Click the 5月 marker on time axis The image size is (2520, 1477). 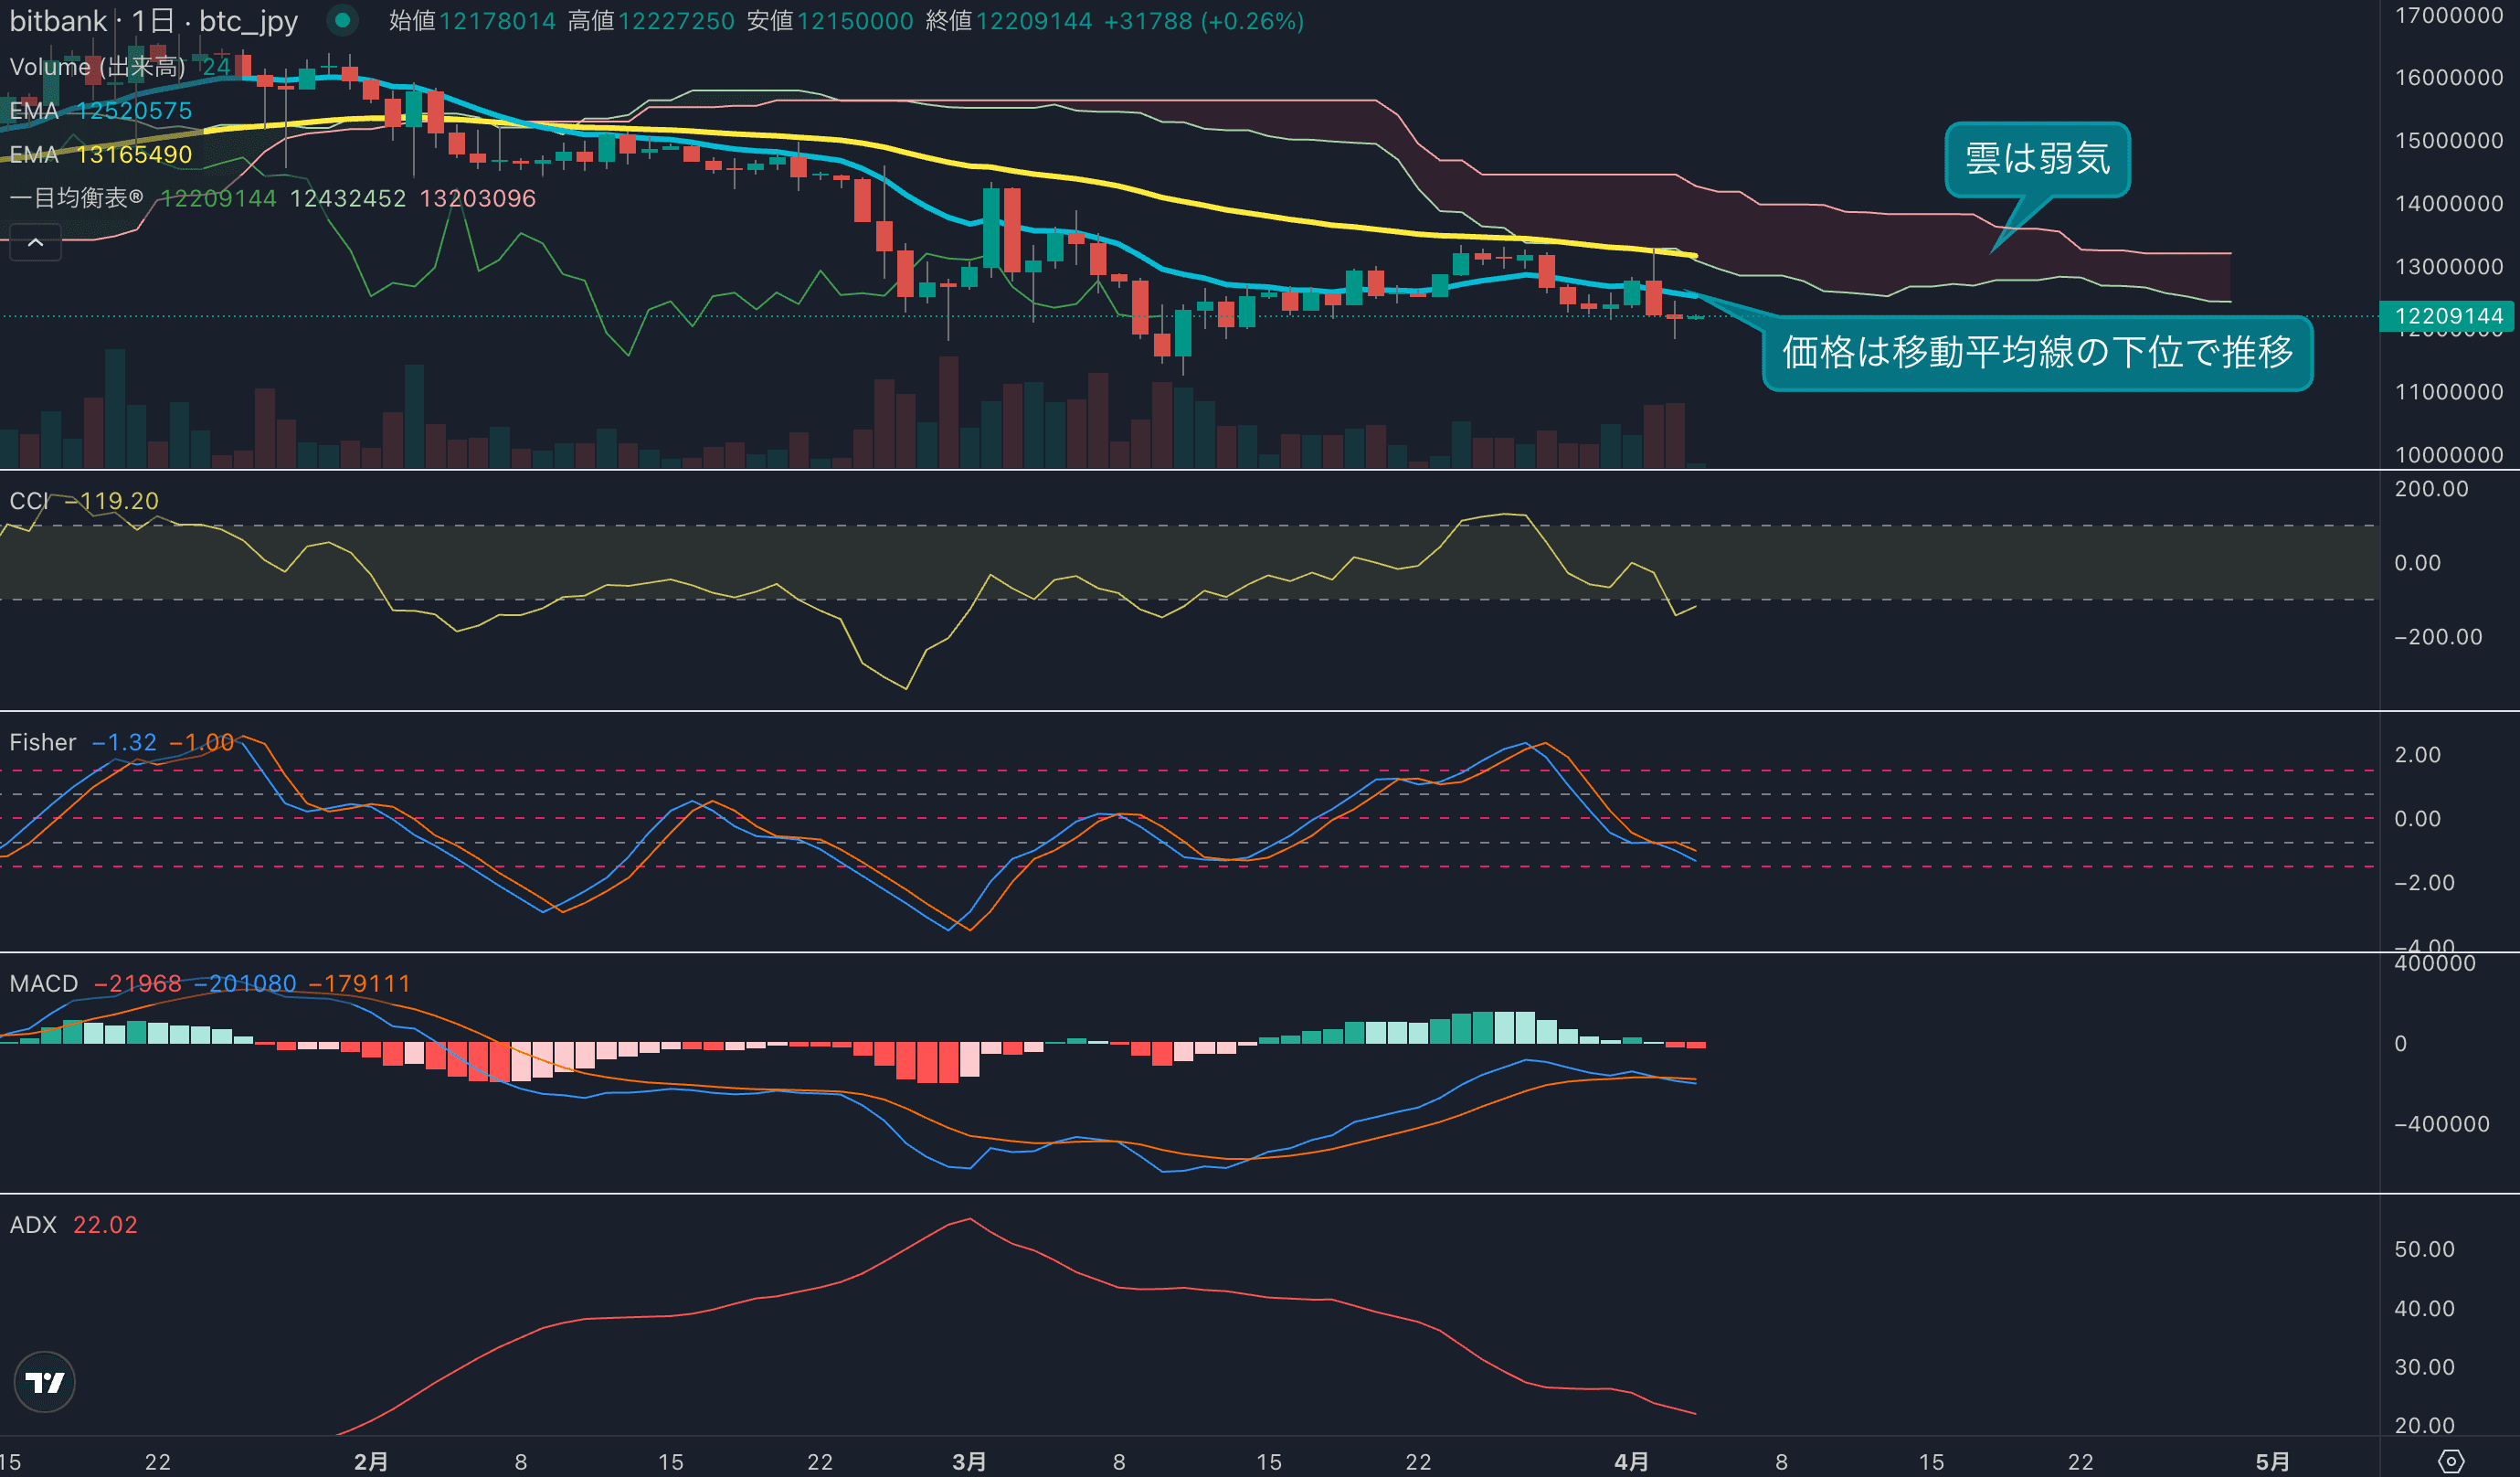click(x=2272, y=1461)
